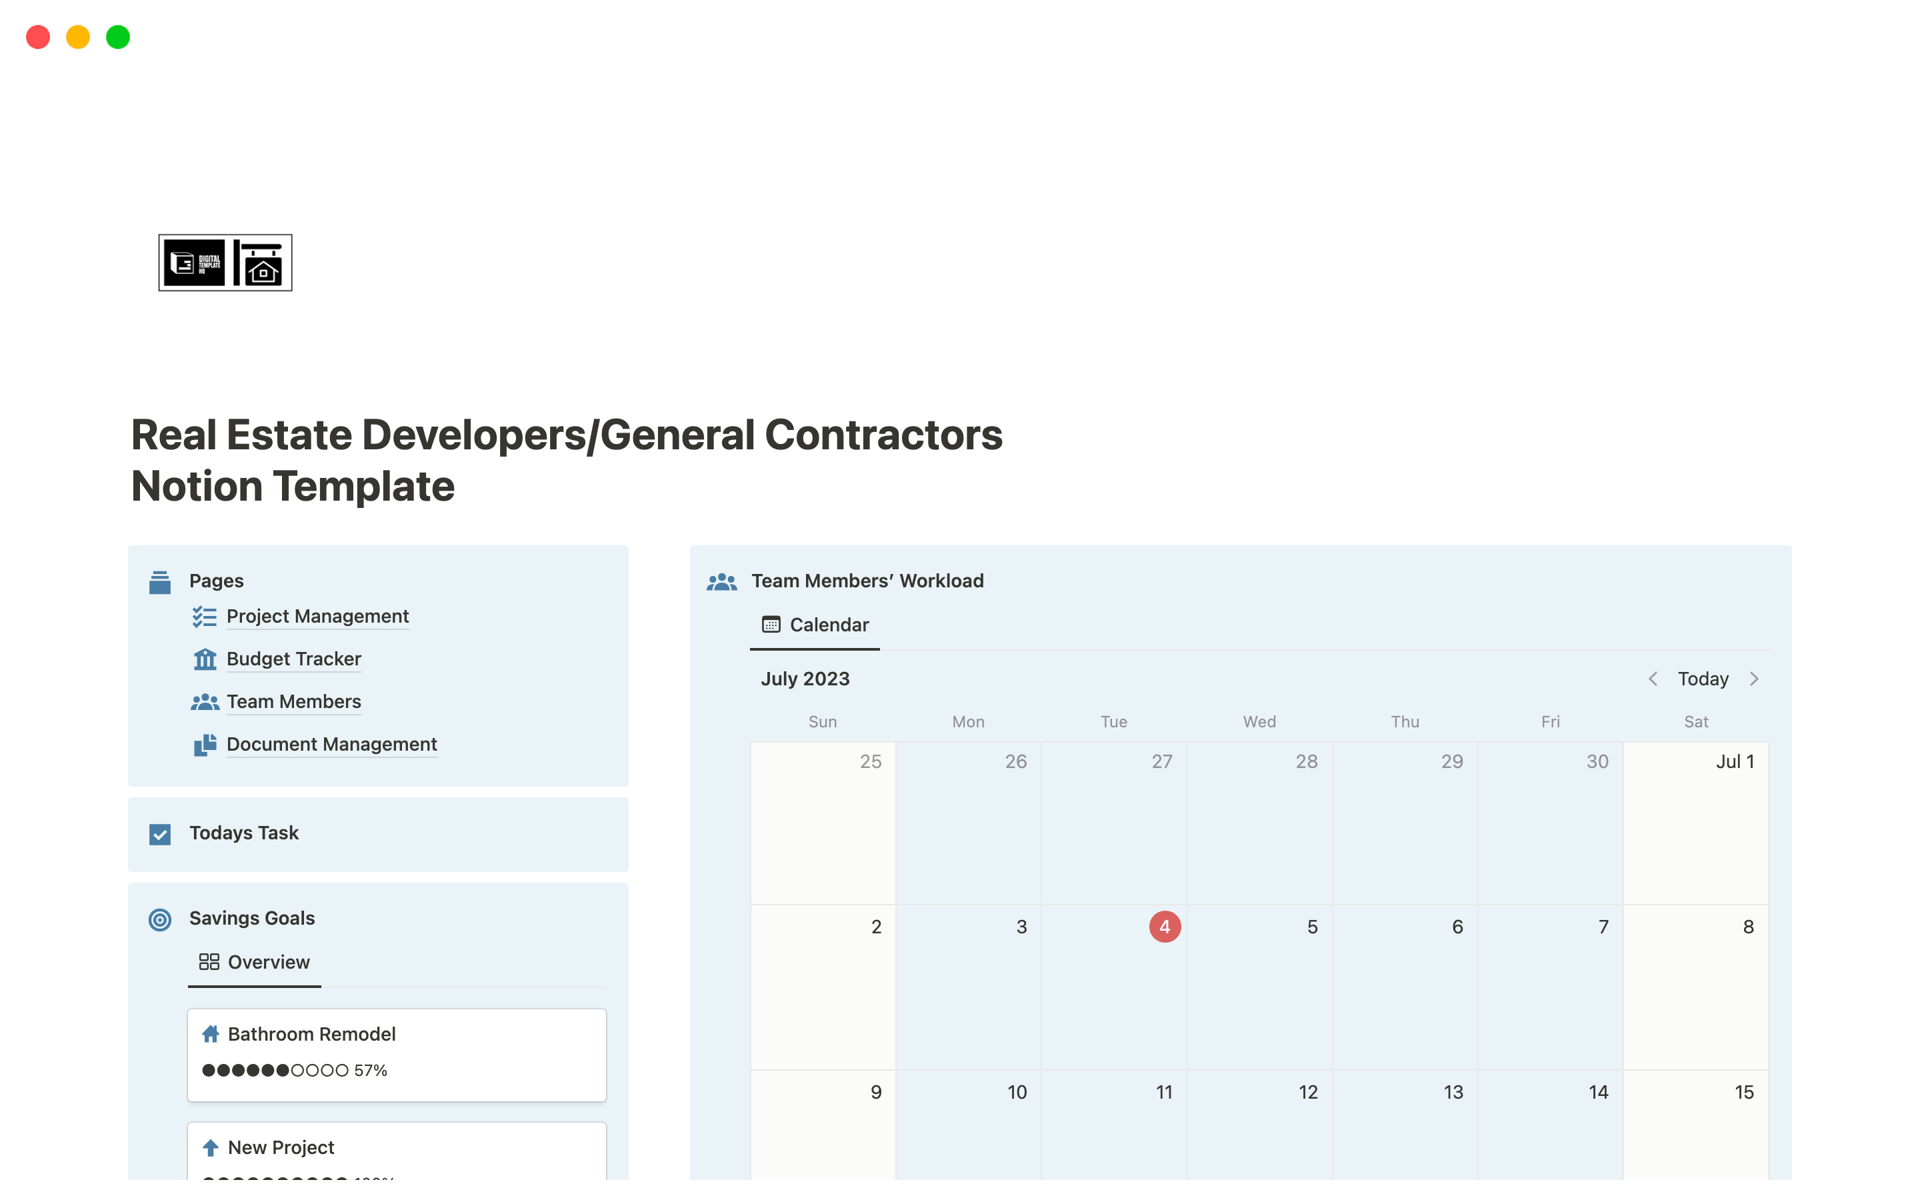Select the Overview tab under Savings Goals

[x=255, y=962]
